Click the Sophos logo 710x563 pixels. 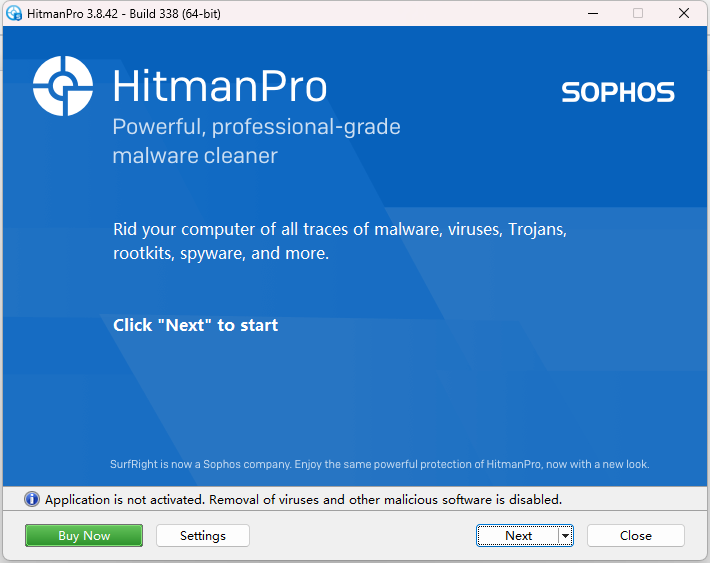point(618,92)
